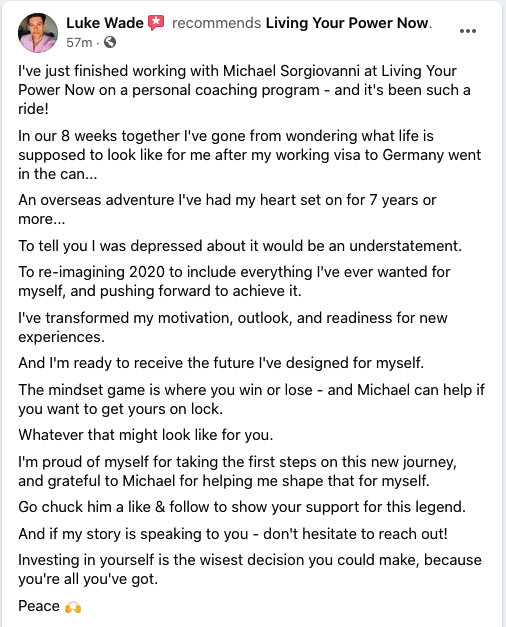Click the word 'Peace' at the post end
Image resolution: width=506 pixels, height=627 pixels.
coord(39,606)
